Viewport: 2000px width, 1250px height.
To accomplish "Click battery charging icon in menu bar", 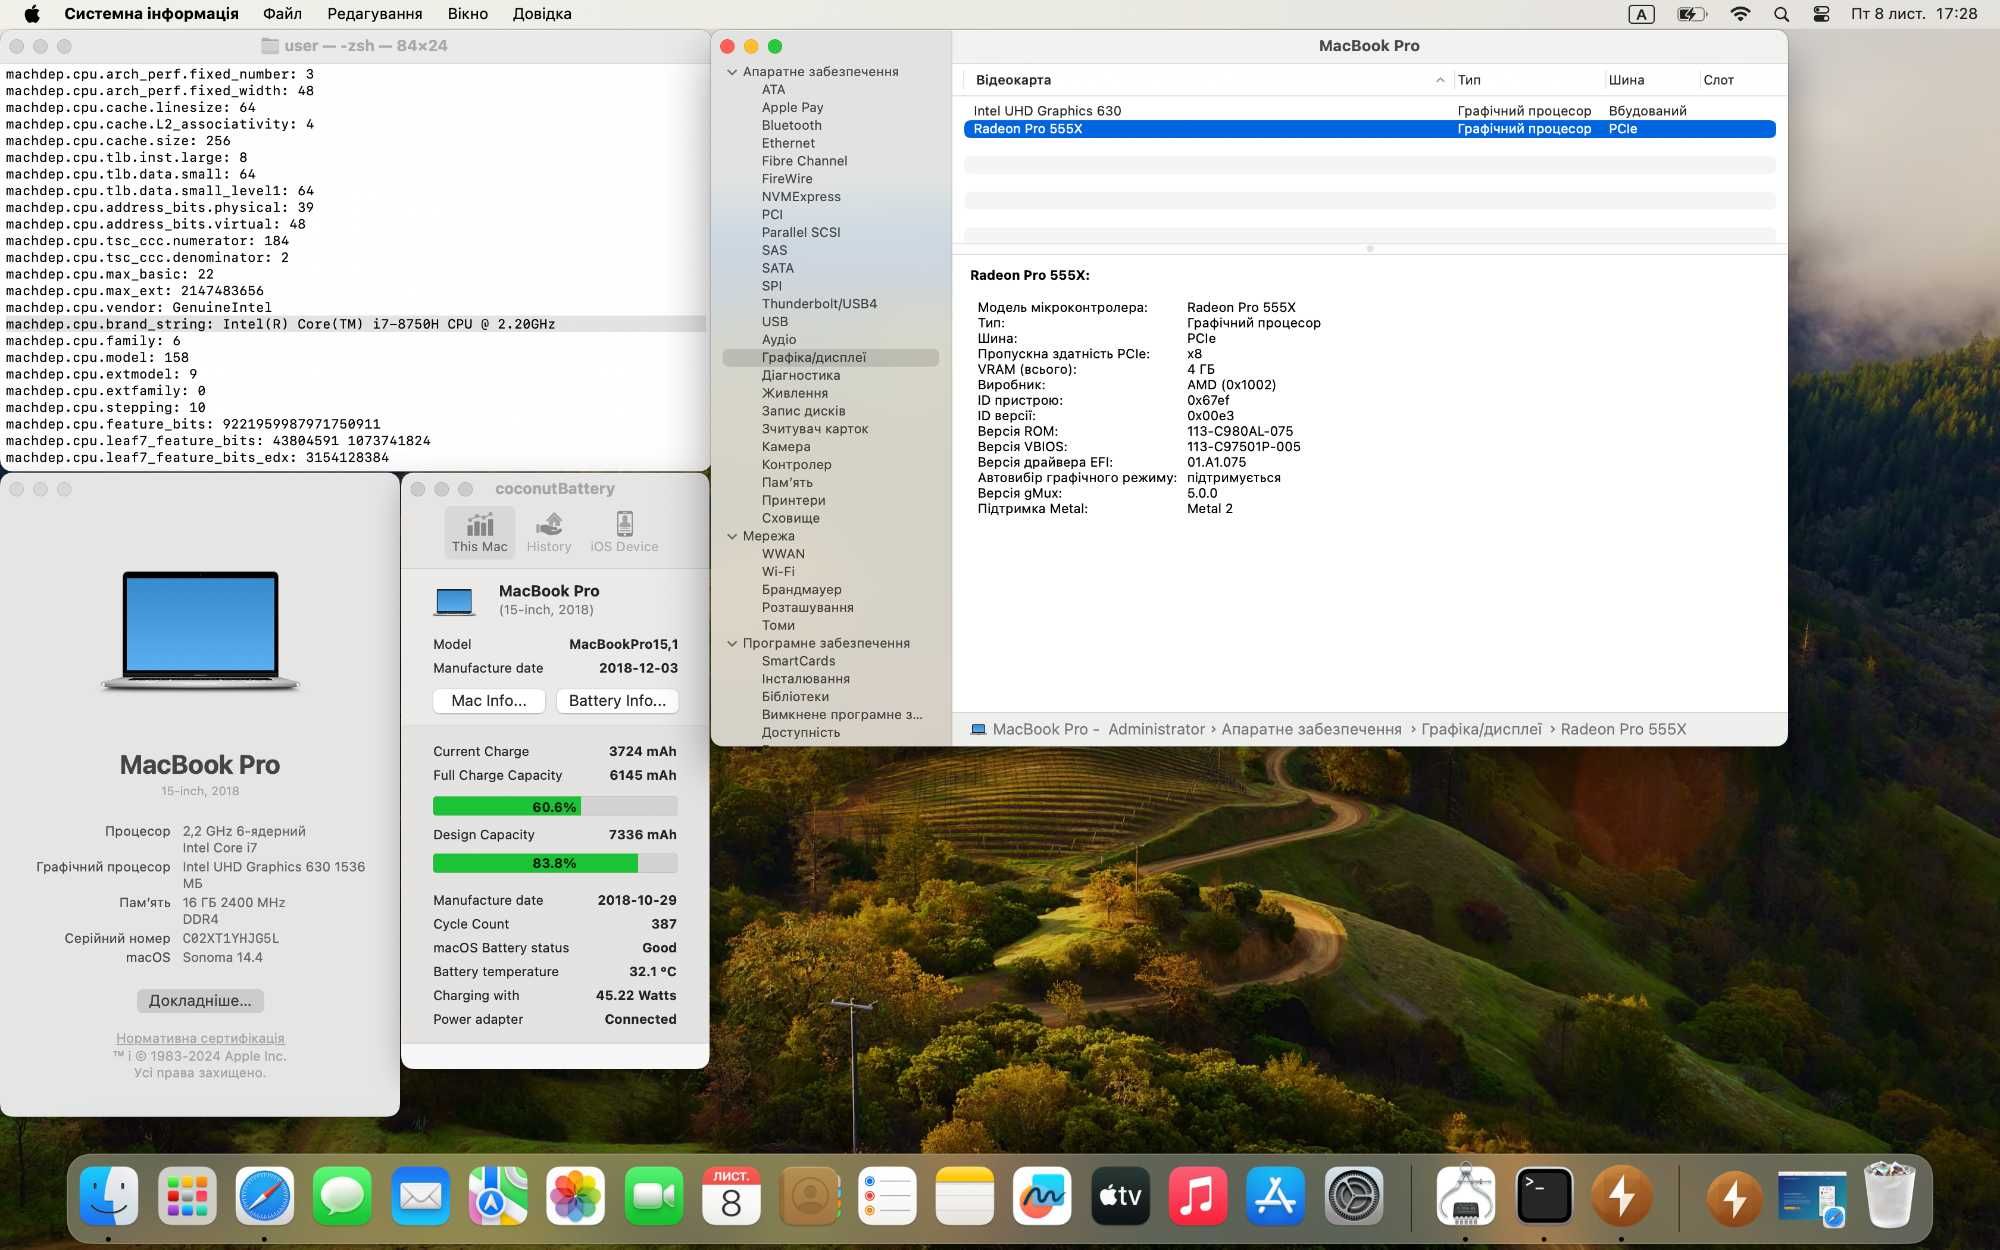I will pyautogui.click(x=1692, y=14).
